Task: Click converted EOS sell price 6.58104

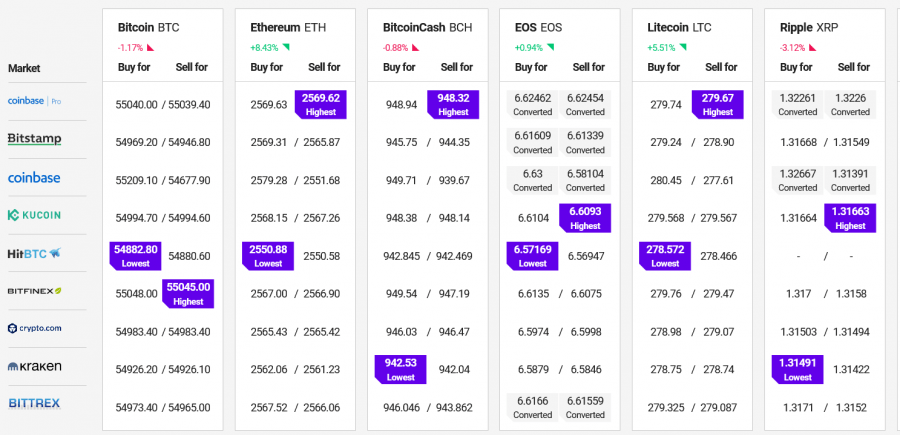Action: coord(585,180)
